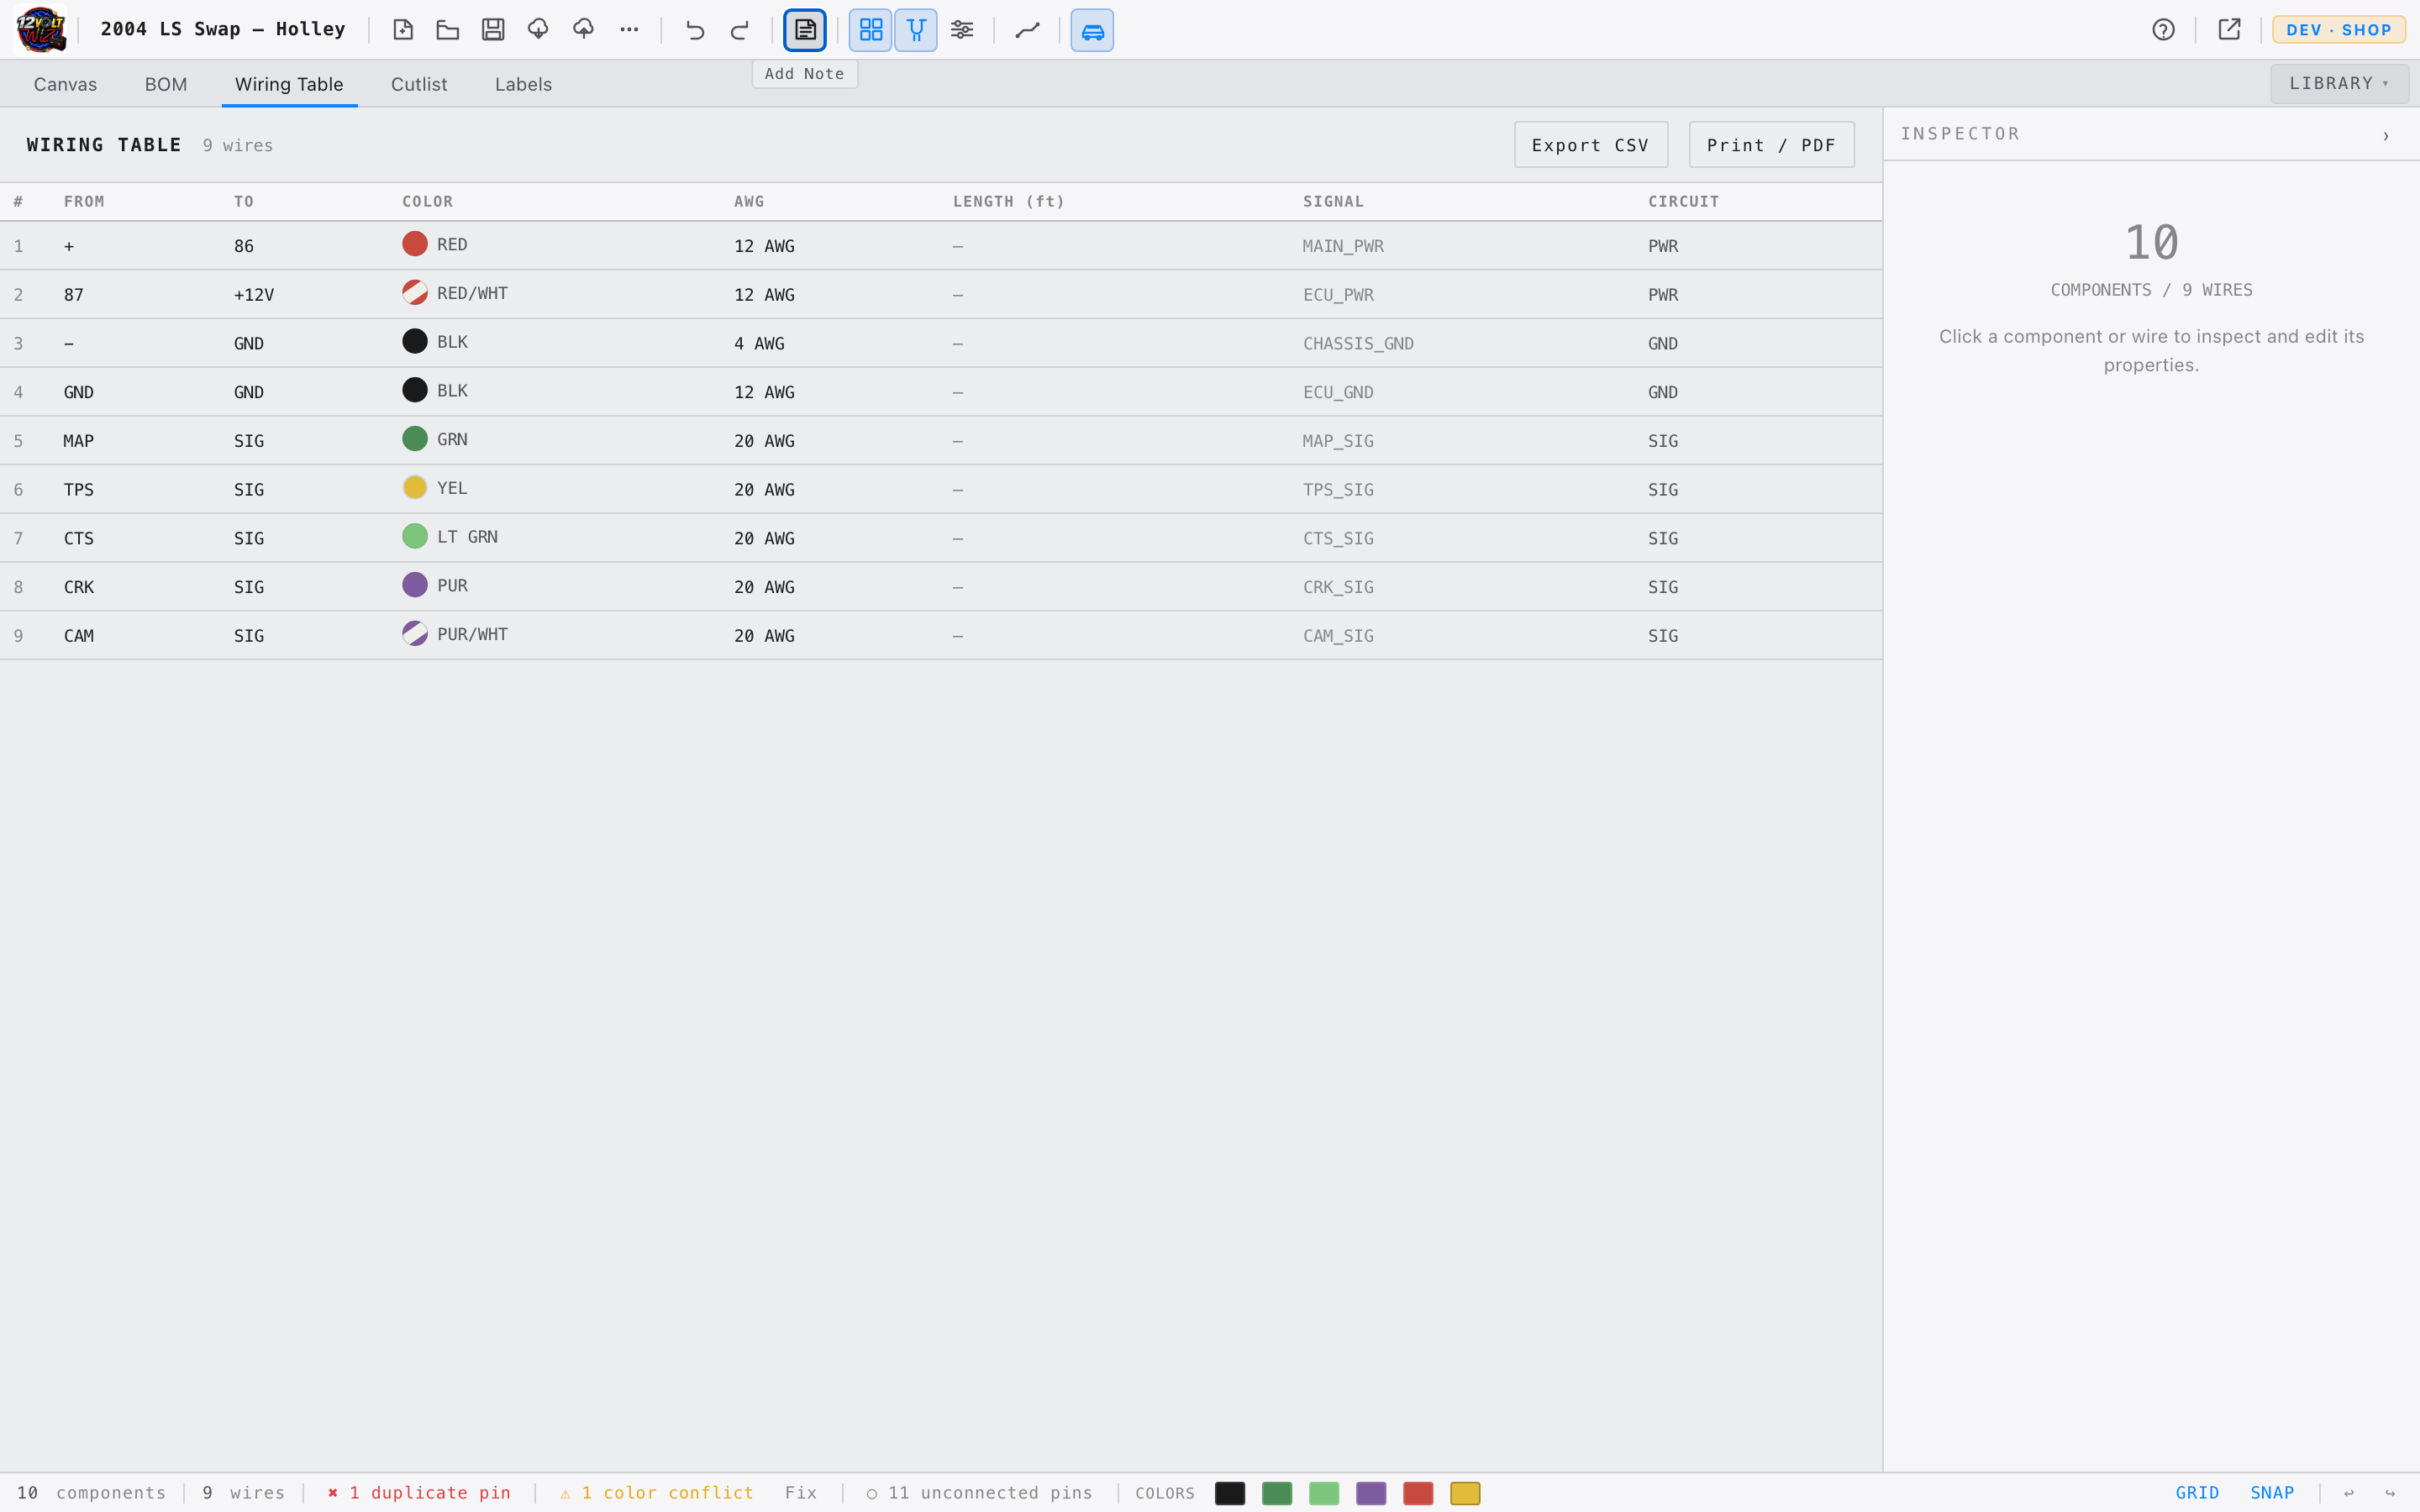This screenshot has height=1512, width=2420.
Task: Collapse the Inspector panel chevron
Action: click(2386, 136)
